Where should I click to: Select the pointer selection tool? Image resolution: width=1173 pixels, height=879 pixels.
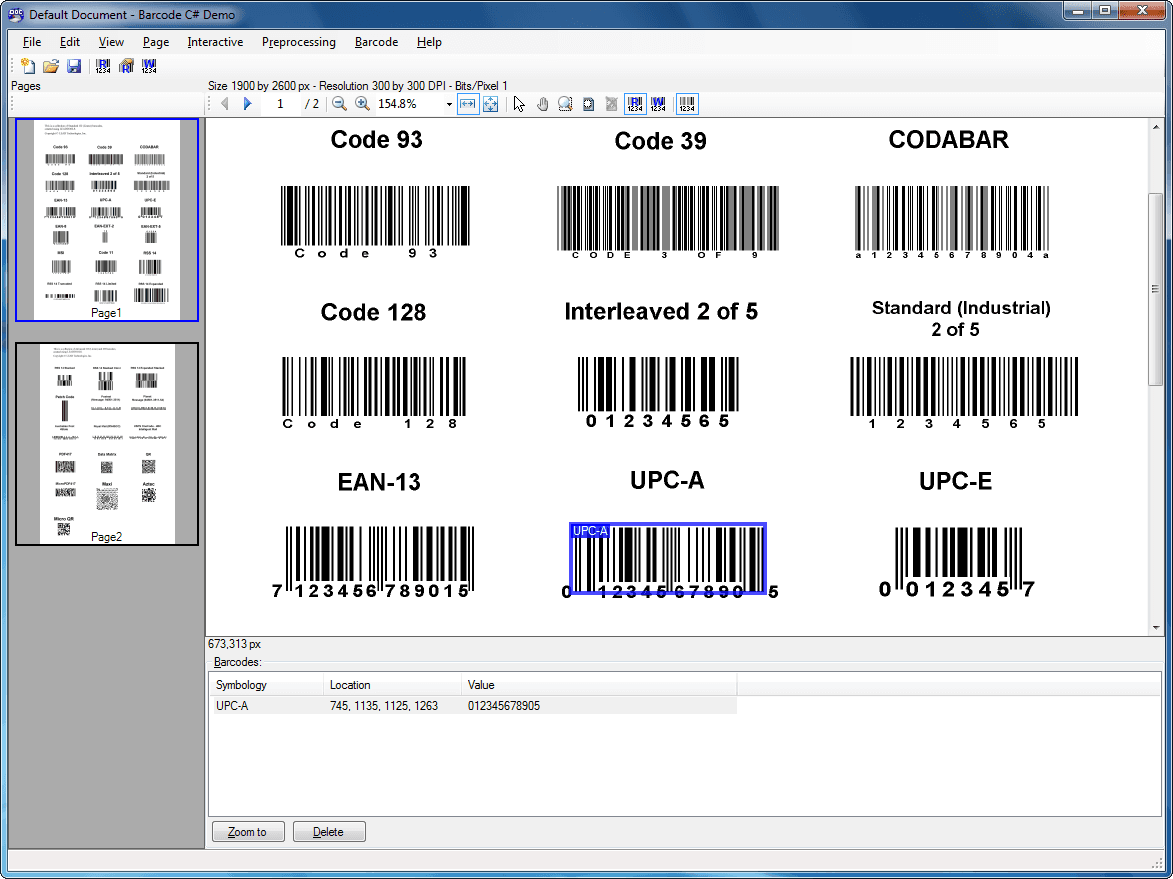(520, 104)
